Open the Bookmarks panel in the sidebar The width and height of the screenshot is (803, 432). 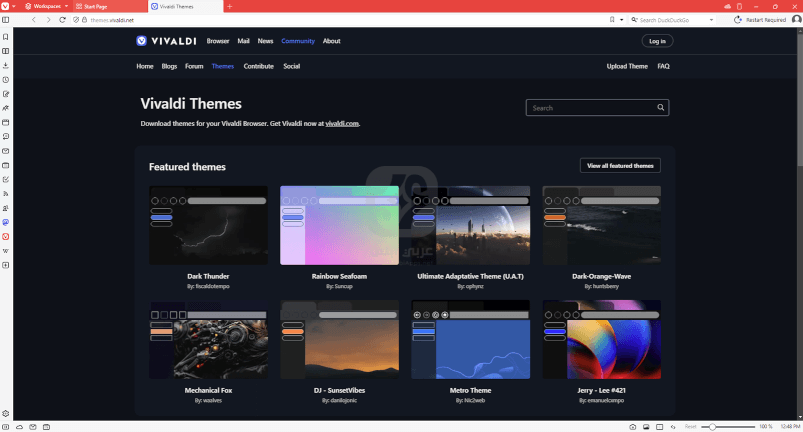[6, 37]
